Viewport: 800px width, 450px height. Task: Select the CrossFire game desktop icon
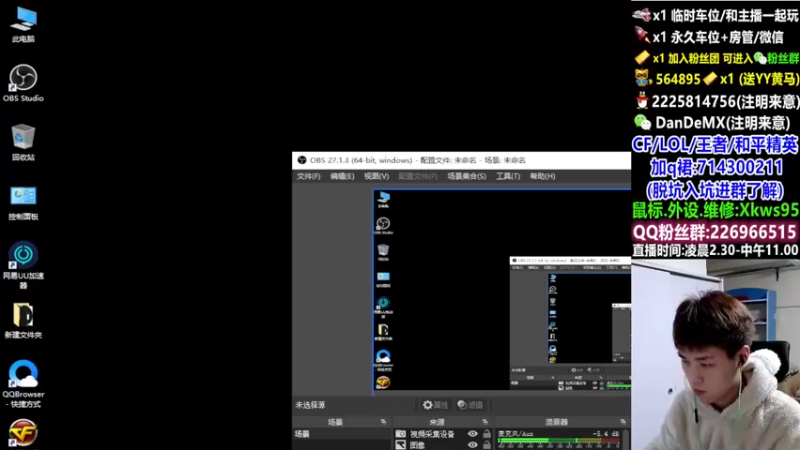coord(23,433)
